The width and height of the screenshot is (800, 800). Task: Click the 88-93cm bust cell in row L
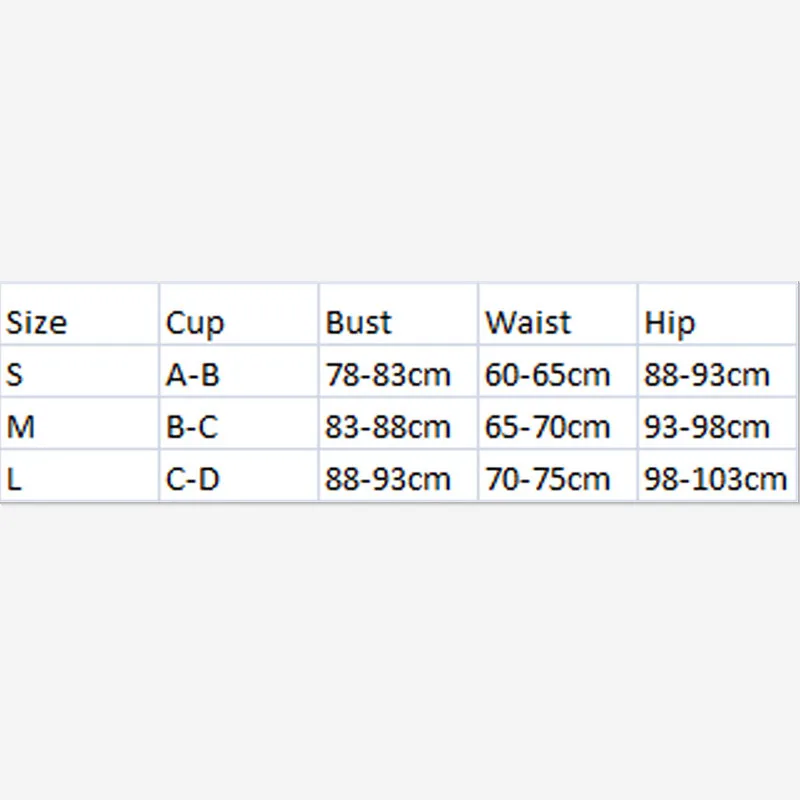(x=398, y=476)
